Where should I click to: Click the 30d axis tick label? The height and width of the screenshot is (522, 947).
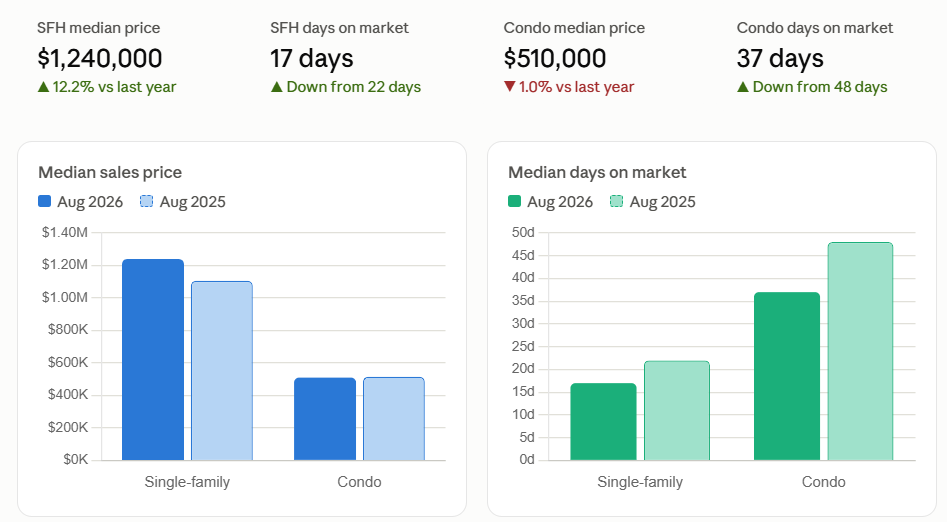(x=523, y=323)
